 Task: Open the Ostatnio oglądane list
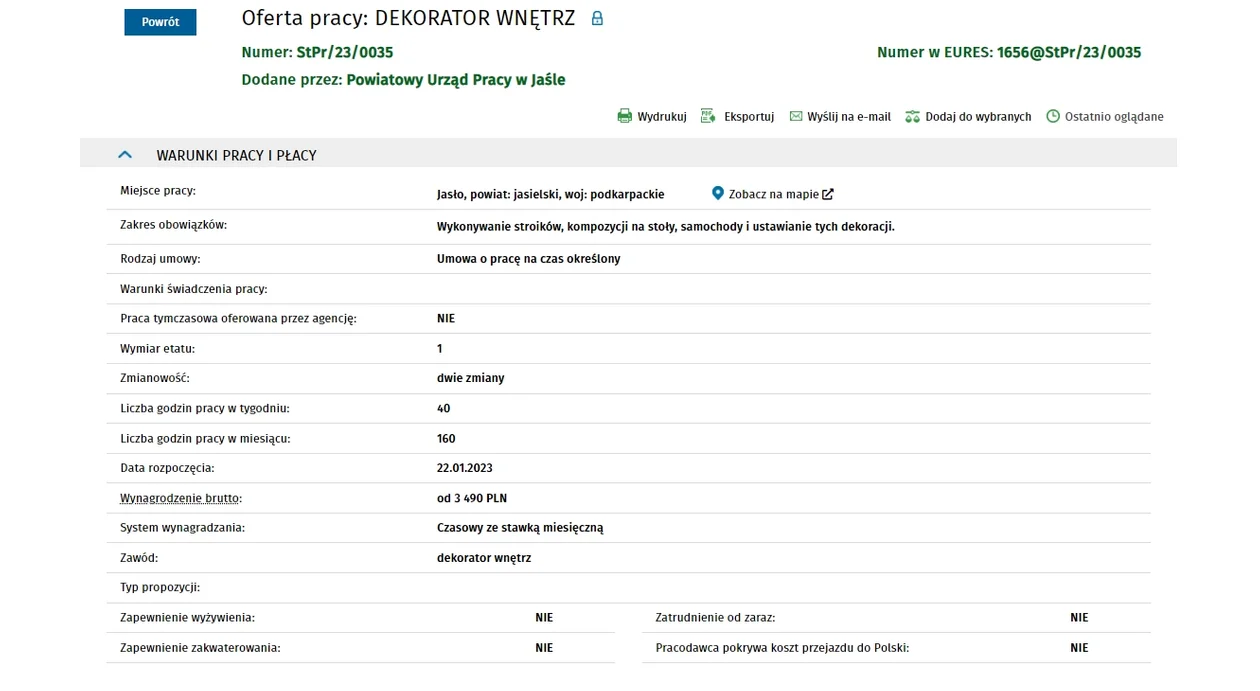click(1114, 117)
